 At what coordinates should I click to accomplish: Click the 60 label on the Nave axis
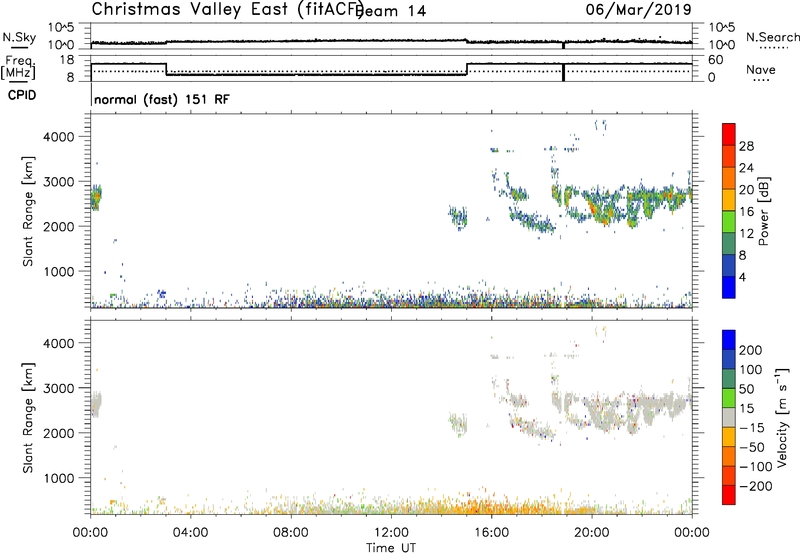pos(716,60)
